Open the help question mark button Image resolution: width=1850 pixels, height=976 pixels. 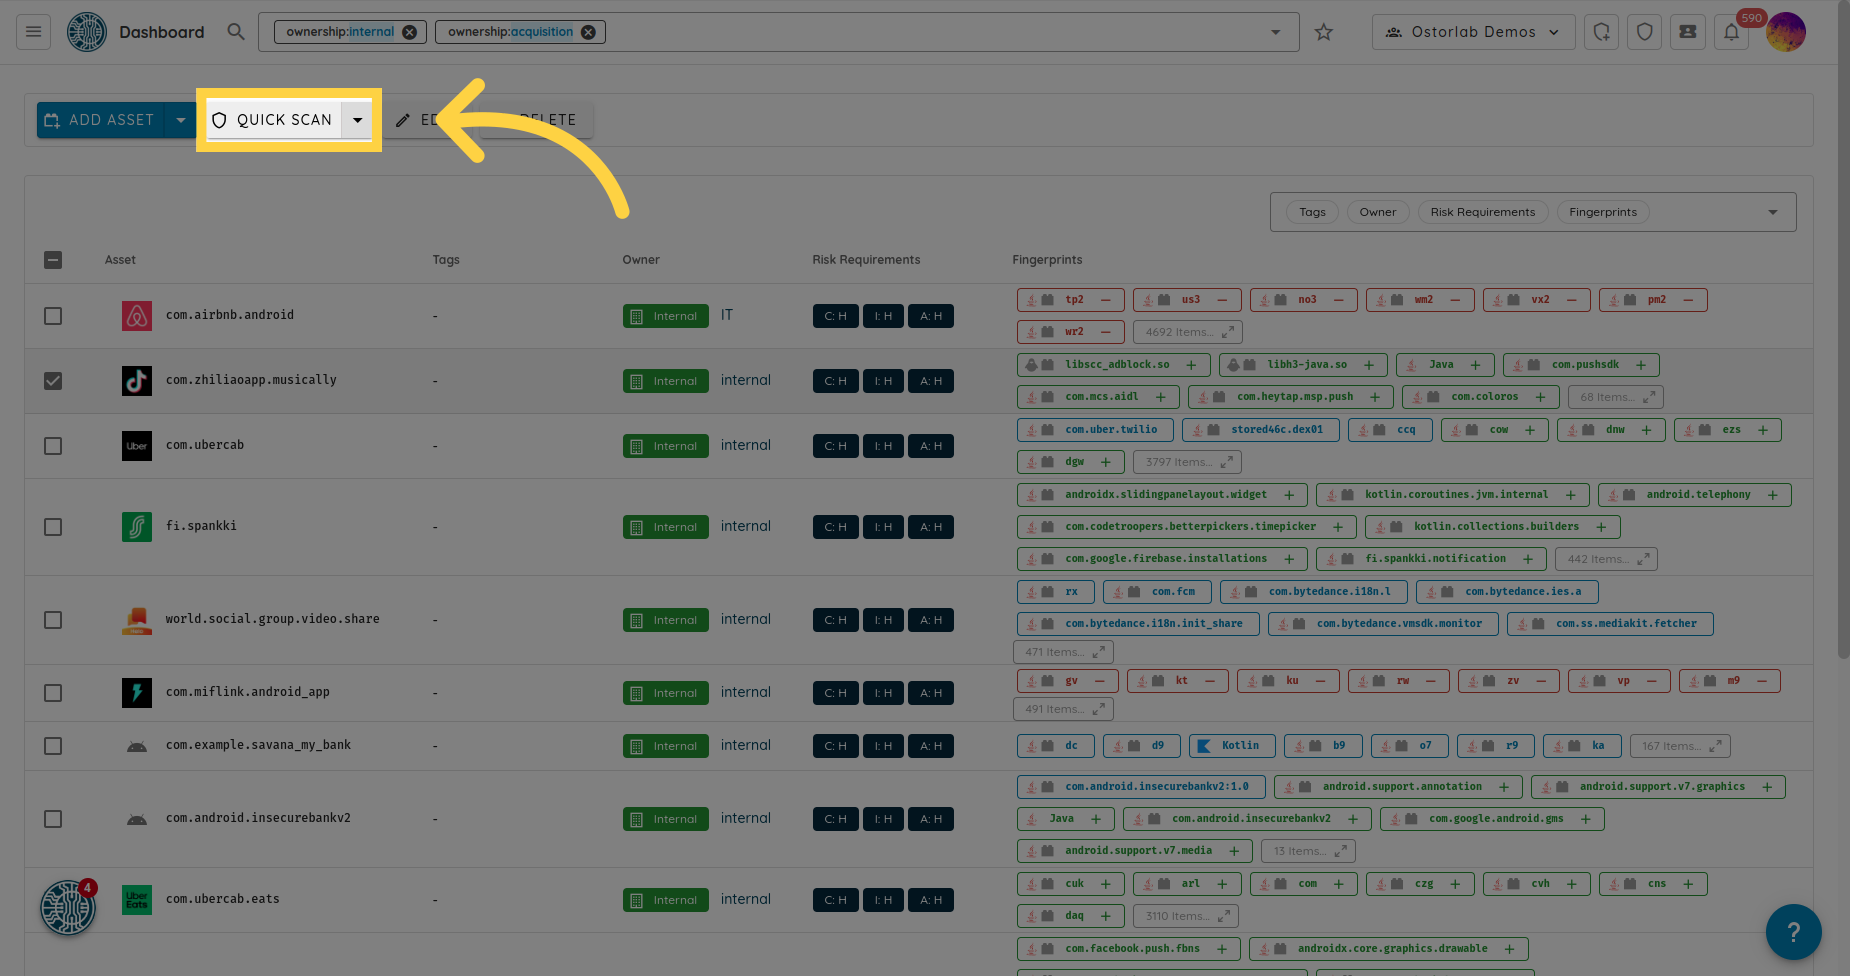[1793, 932]
